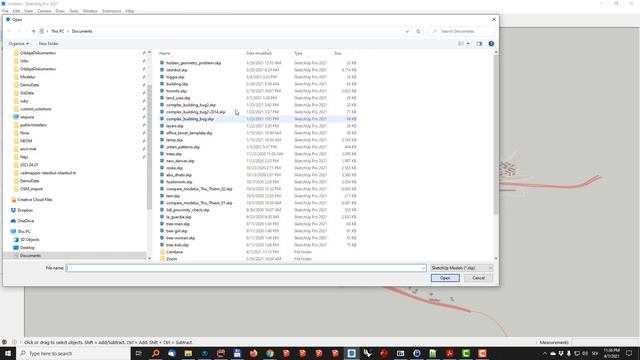The height and width of the screenshot is (360, 640).
Task: Select the file temp.skp
Action: click(174, 140)
